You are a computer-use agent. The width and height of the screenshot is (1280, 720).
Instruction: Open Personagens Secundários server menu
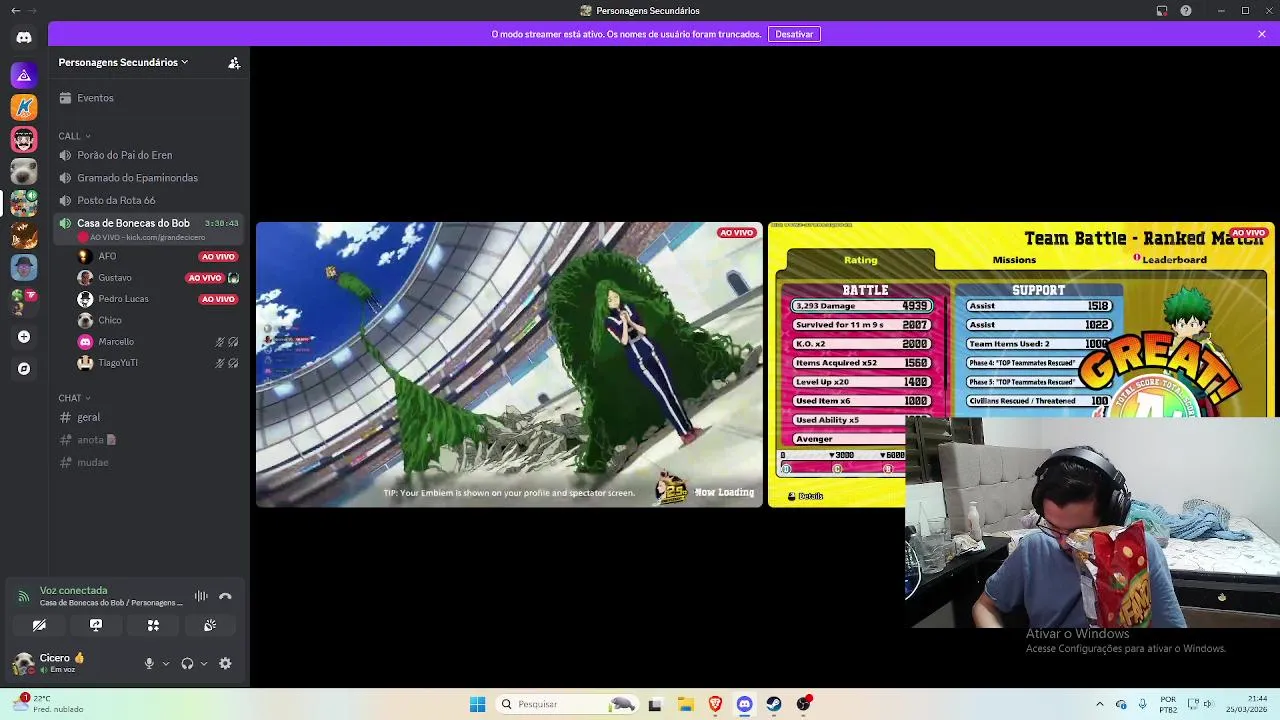123,62
